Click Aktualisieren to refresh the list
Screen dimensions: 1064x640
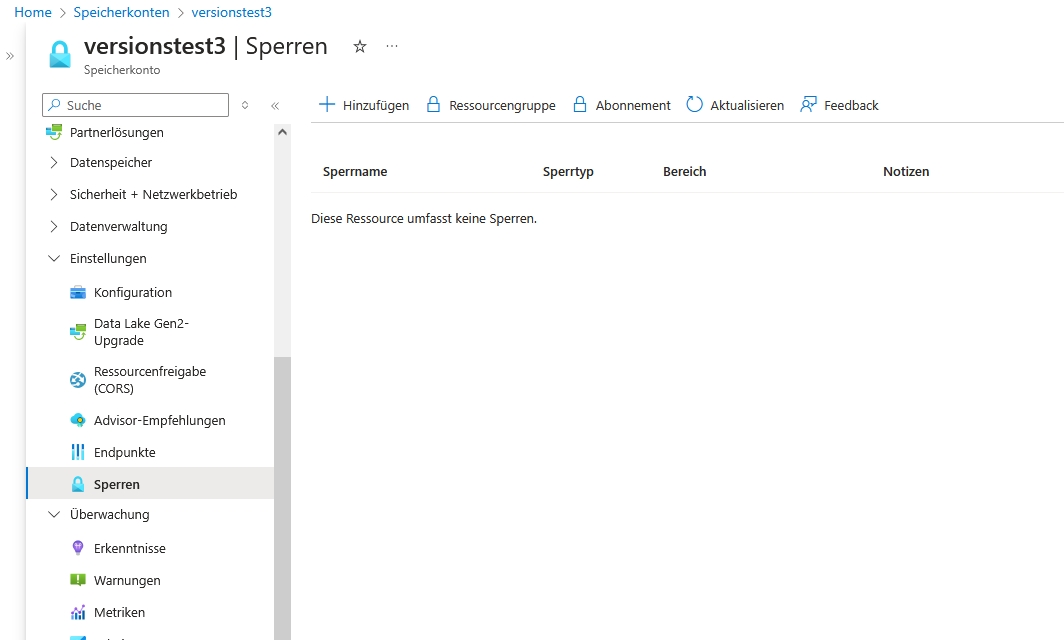coord(735,105)
